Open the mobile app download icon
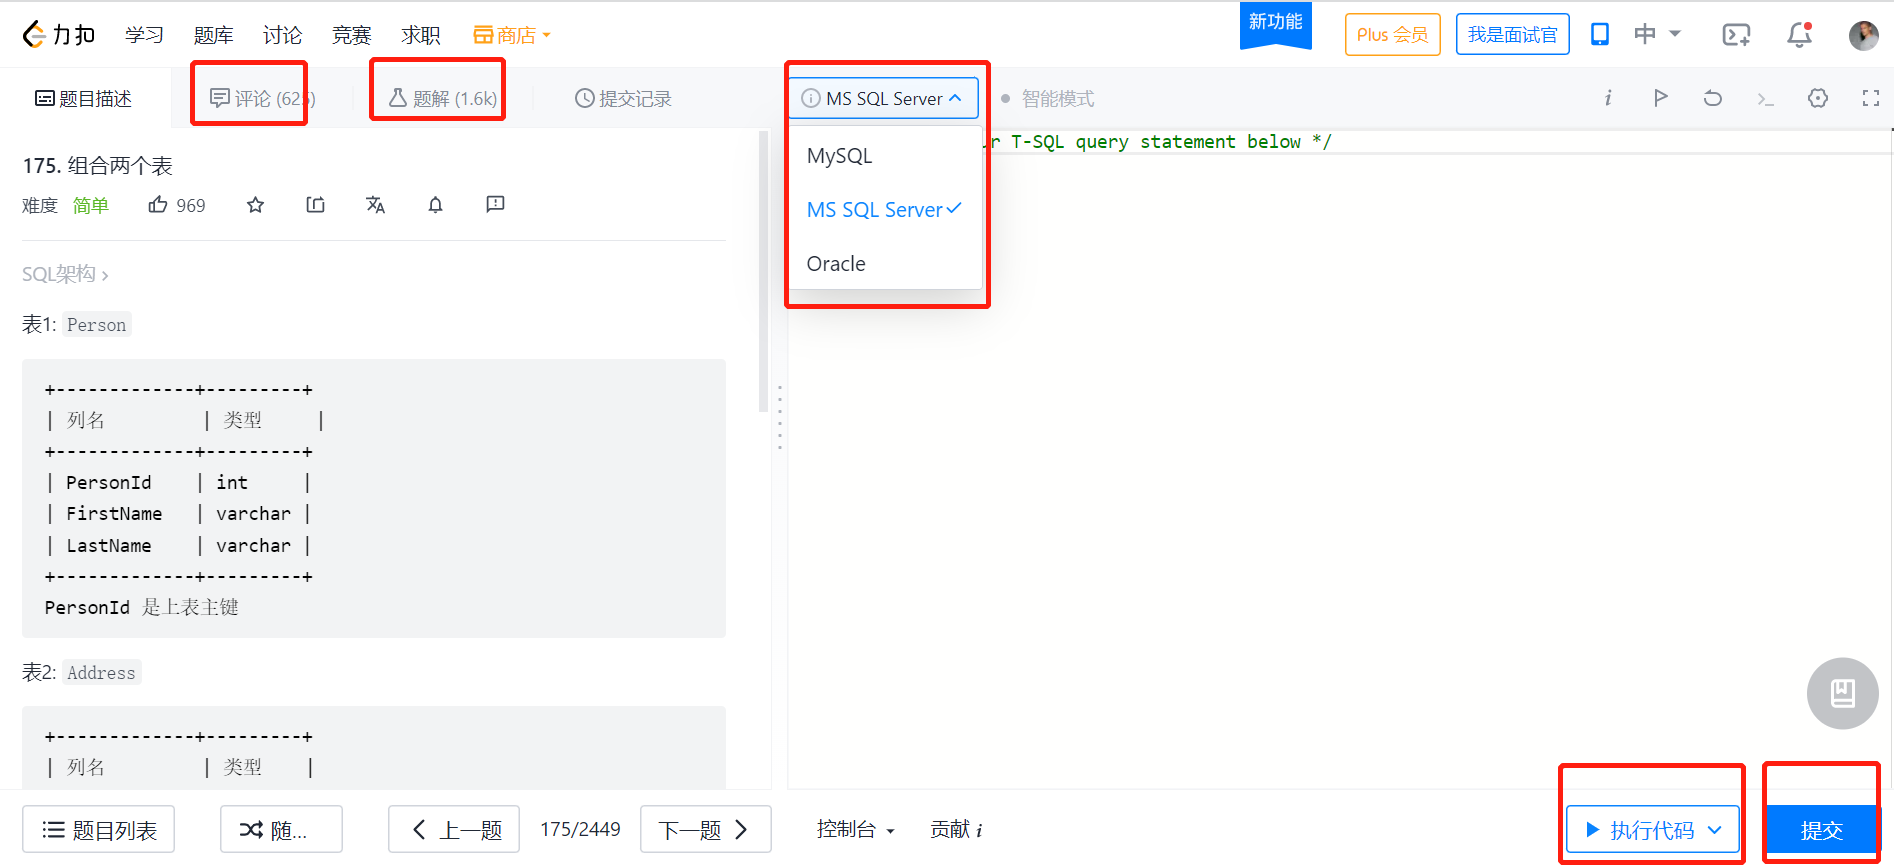The image size is (1894, 866). (1600, 34)
